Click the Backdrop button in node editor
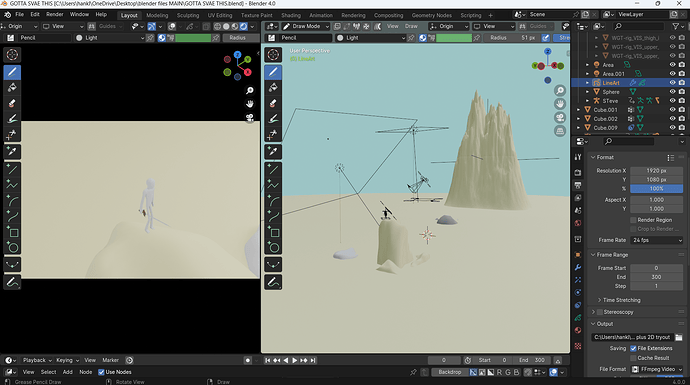 click(449, 372)
